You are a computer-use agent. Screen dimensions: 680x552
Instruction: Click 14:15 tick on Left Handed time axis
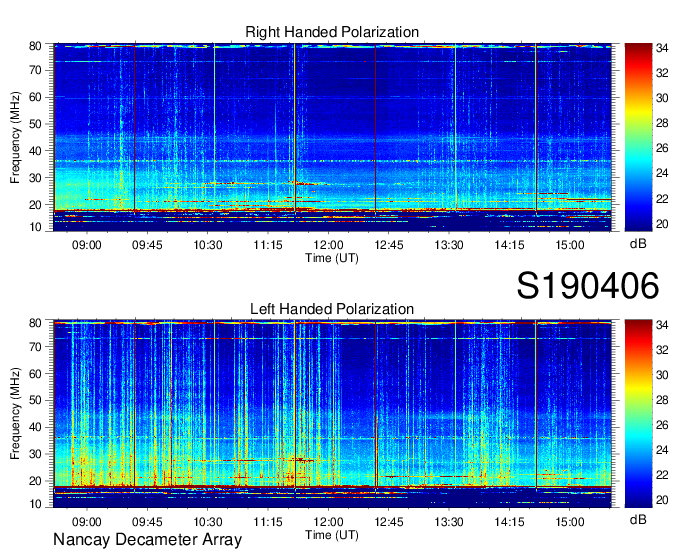(x=510, y=522)
